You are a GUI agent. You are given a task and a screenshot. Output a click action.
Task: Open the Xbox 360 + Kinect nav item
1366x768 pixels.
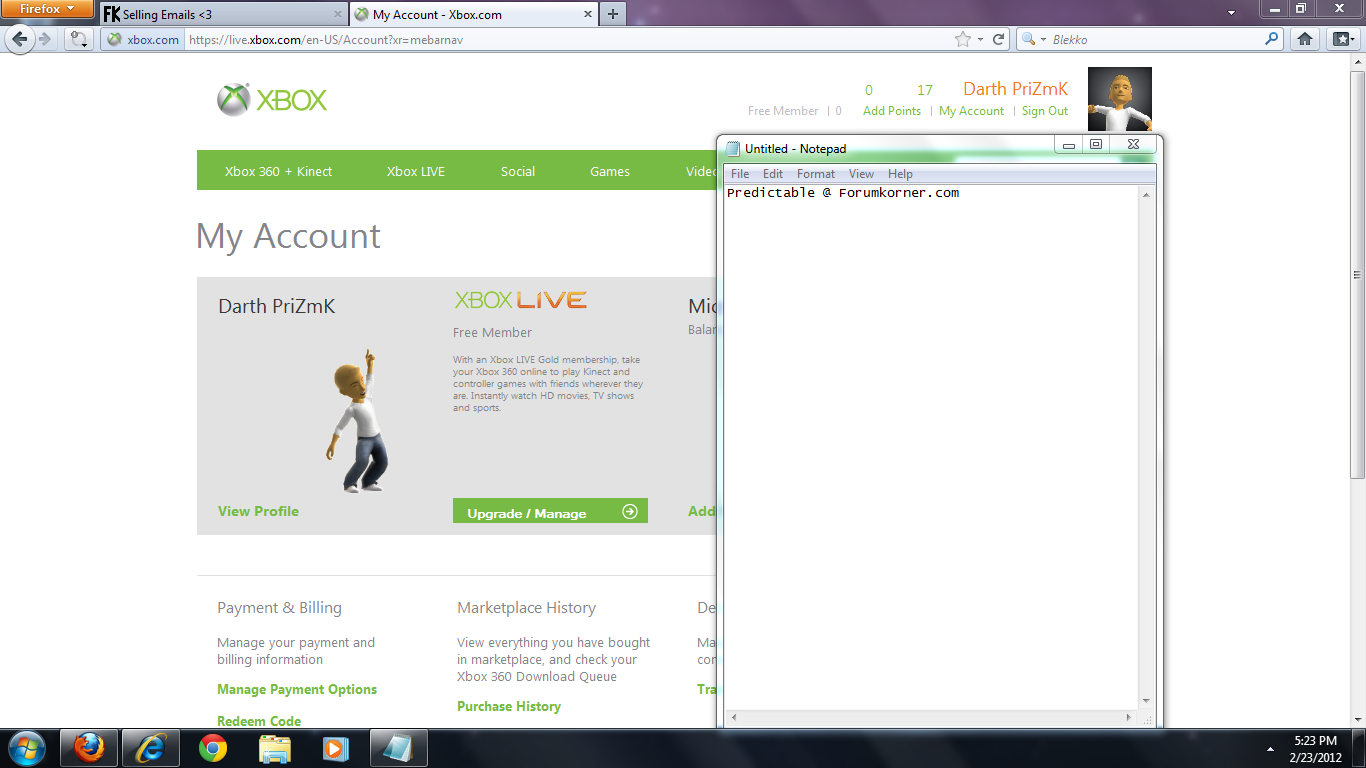pyautogui.click(x=278, y=171)
